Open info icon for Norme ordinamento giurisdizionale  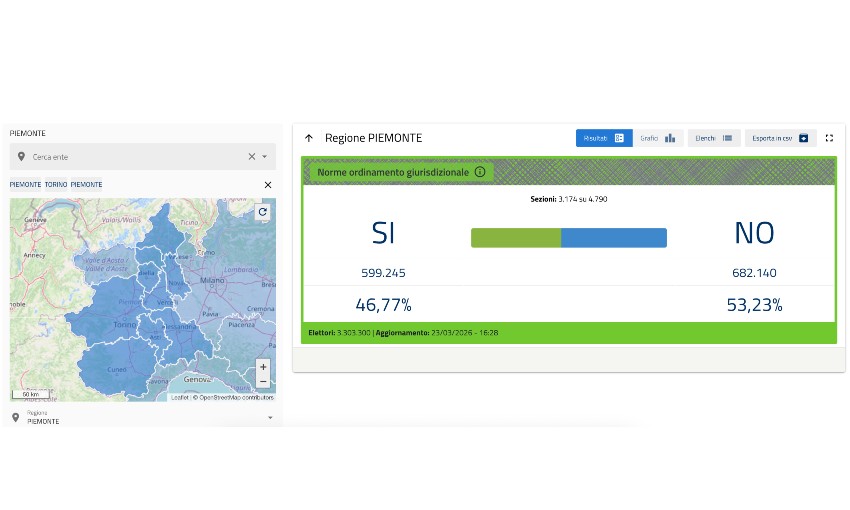pyautogui.click(x=480, y=172)
